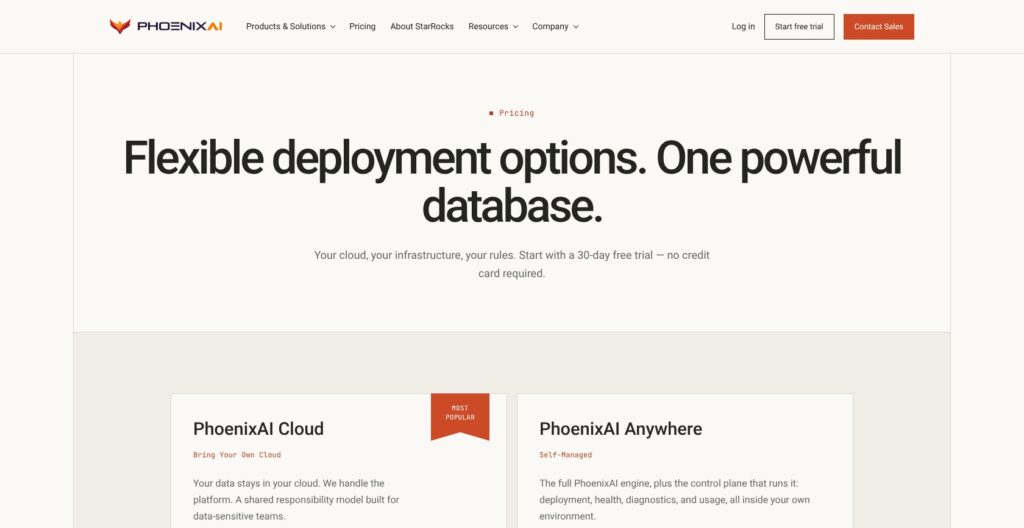Image resolution: width=1024 pixels, height=528 pixels.
Task: Click the PhoenixAI Cloud description paragraph
Action: pyautogui.click(x=296, y=500)
